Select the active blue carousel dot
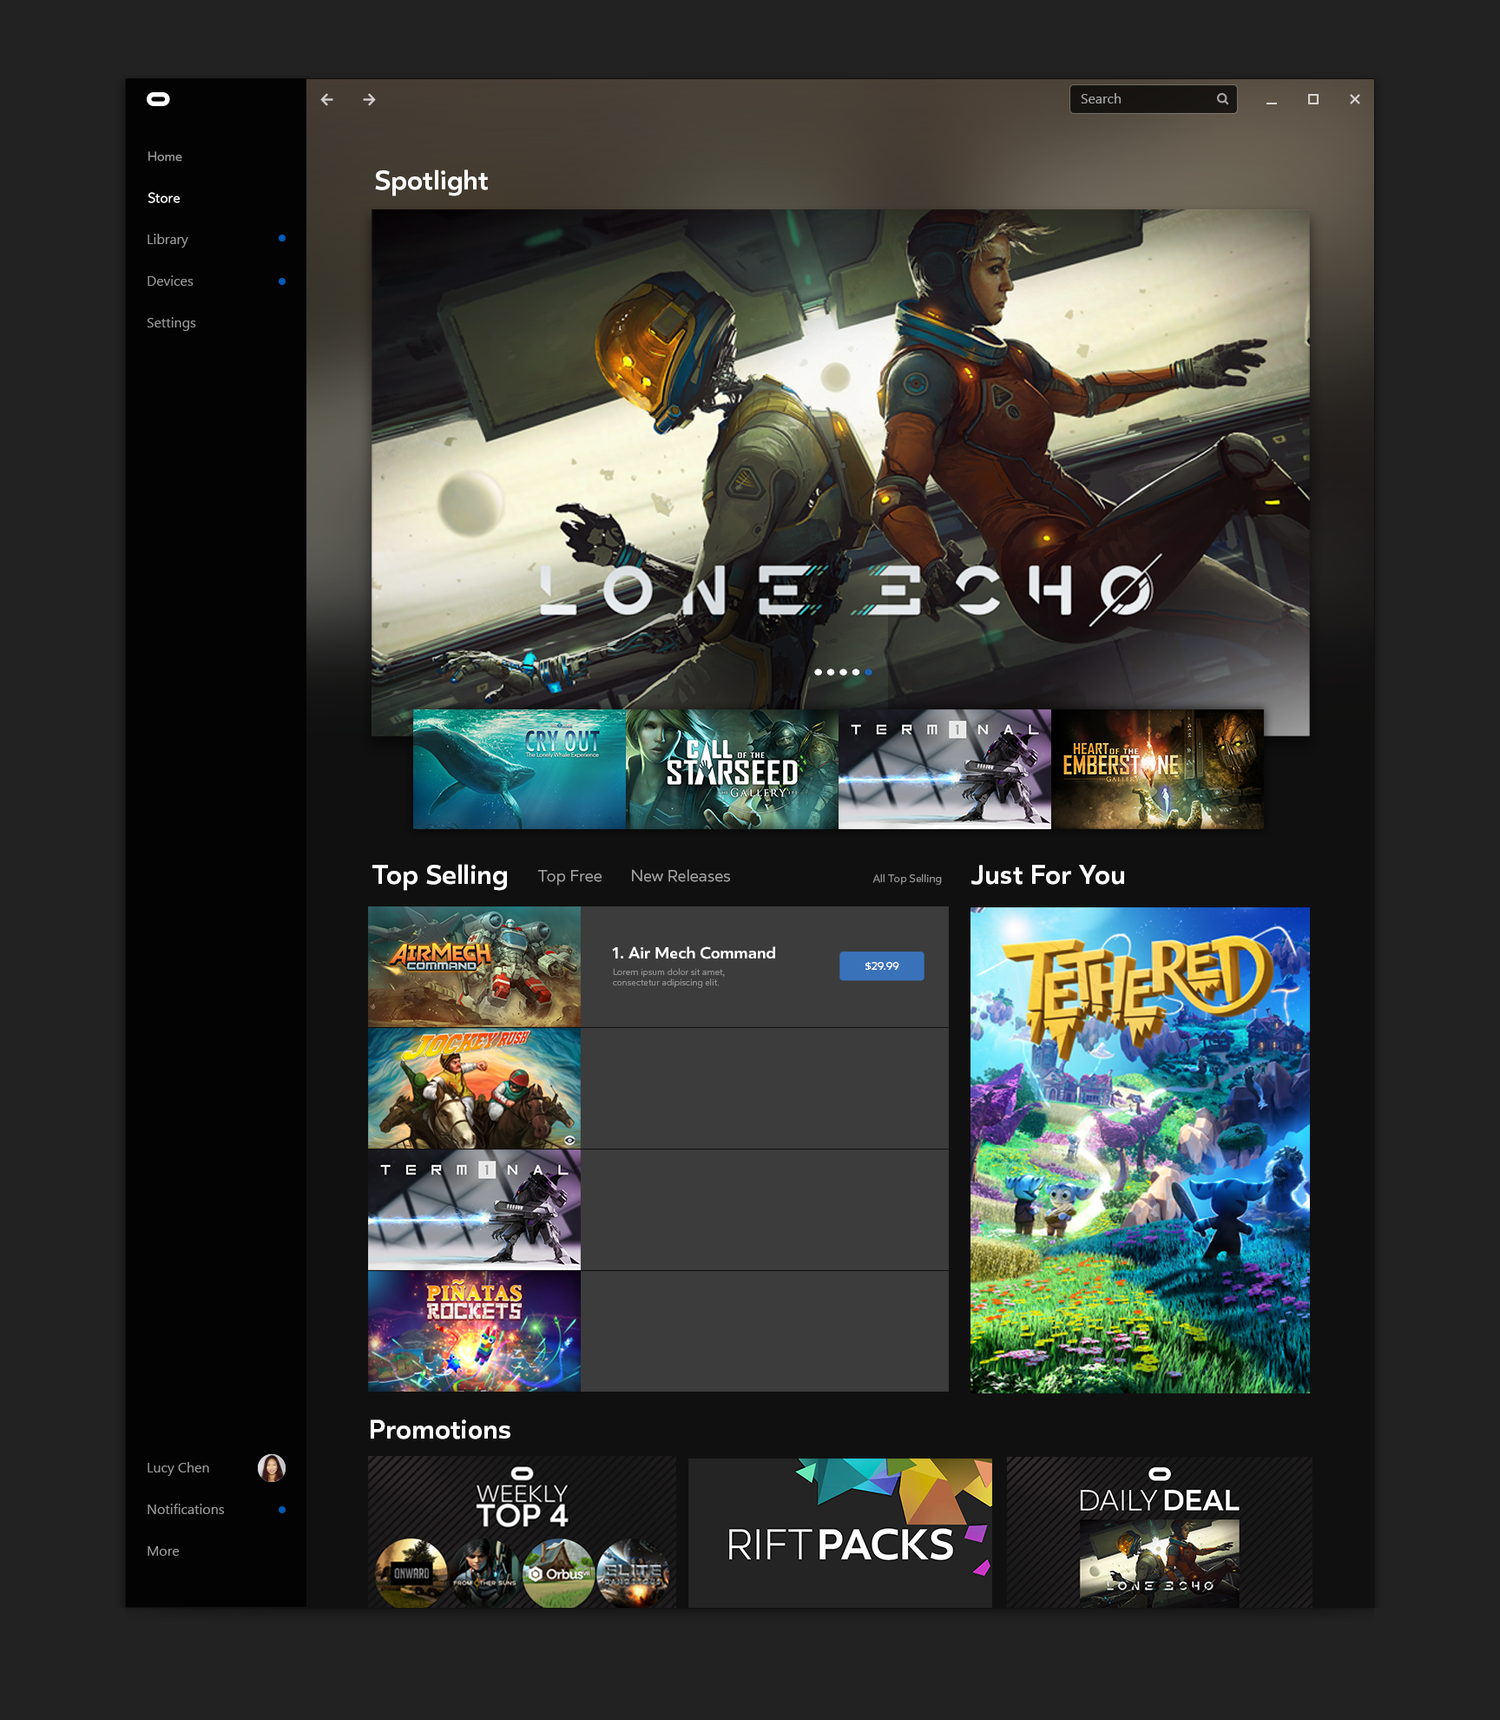 pos(868,672)
